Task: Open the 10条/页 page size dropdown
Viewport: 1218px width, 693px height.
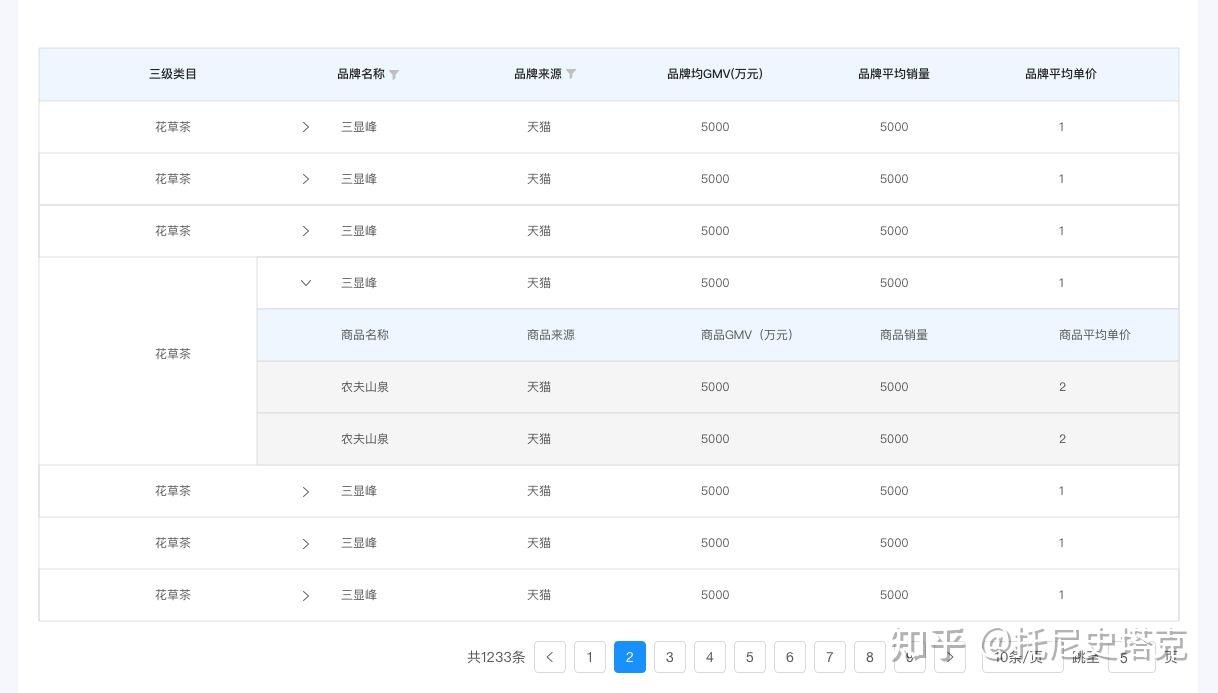Action: [1023, 657]
